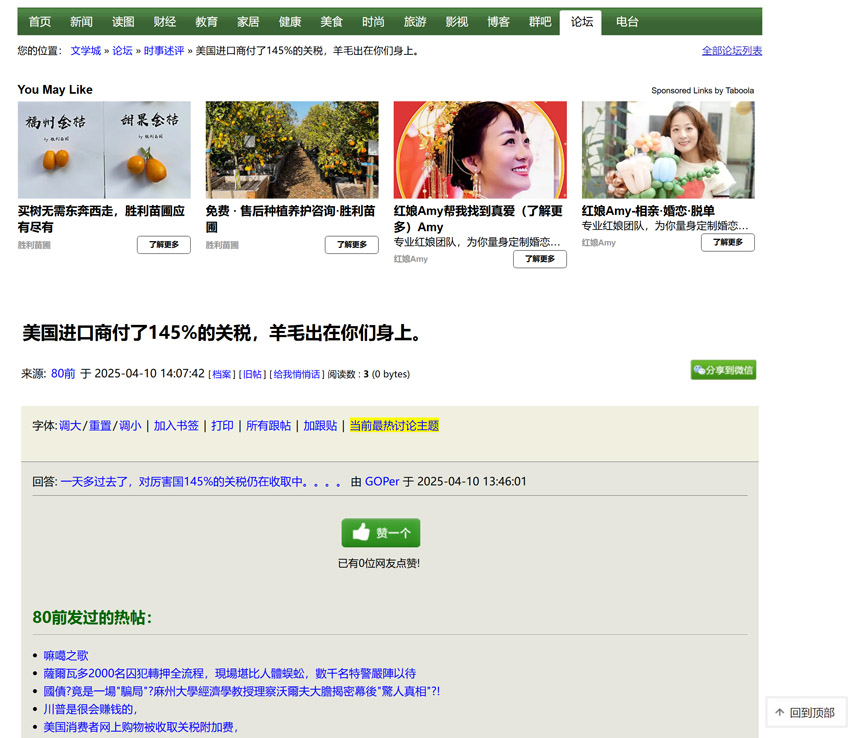The width and height of the screenshot is (864, 738).
Task: Go to 首页 in the top menu
Action: pyautogui.click(x=40, y=21)
